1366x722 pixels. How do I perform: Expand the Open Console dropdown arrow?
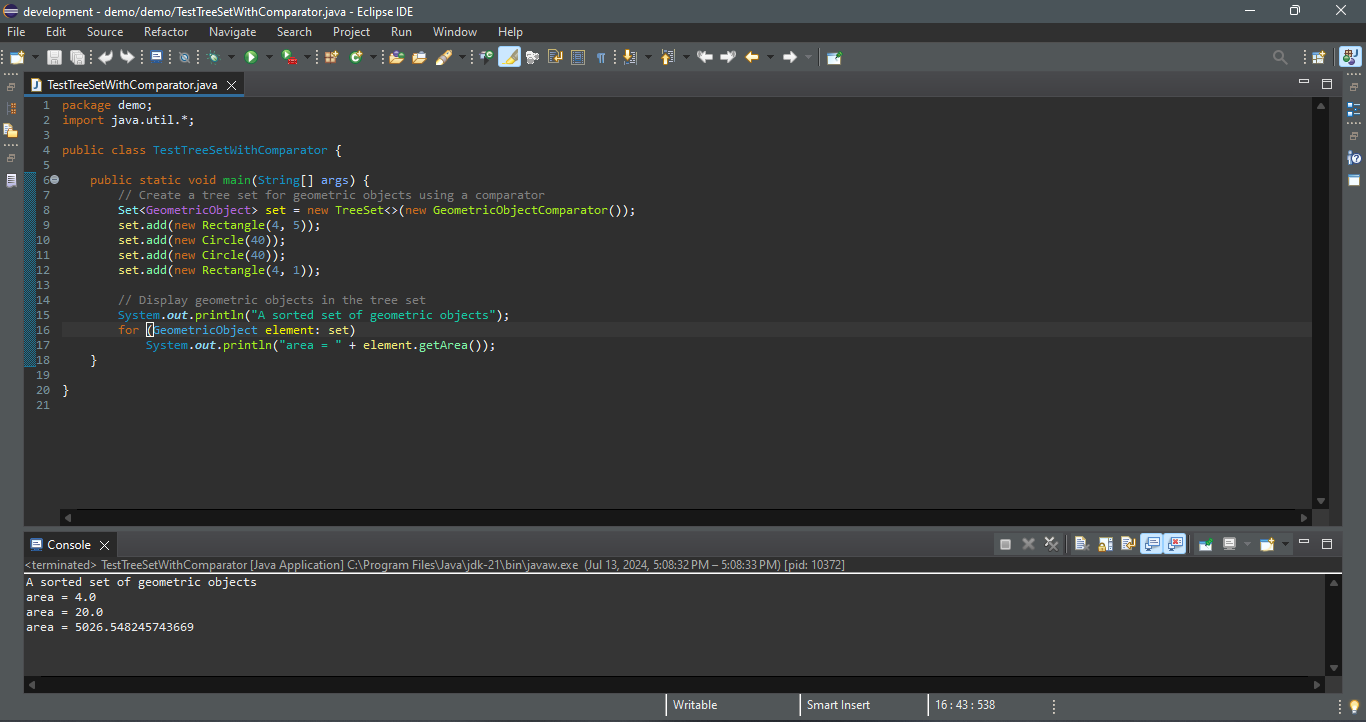pos(1285,544)
